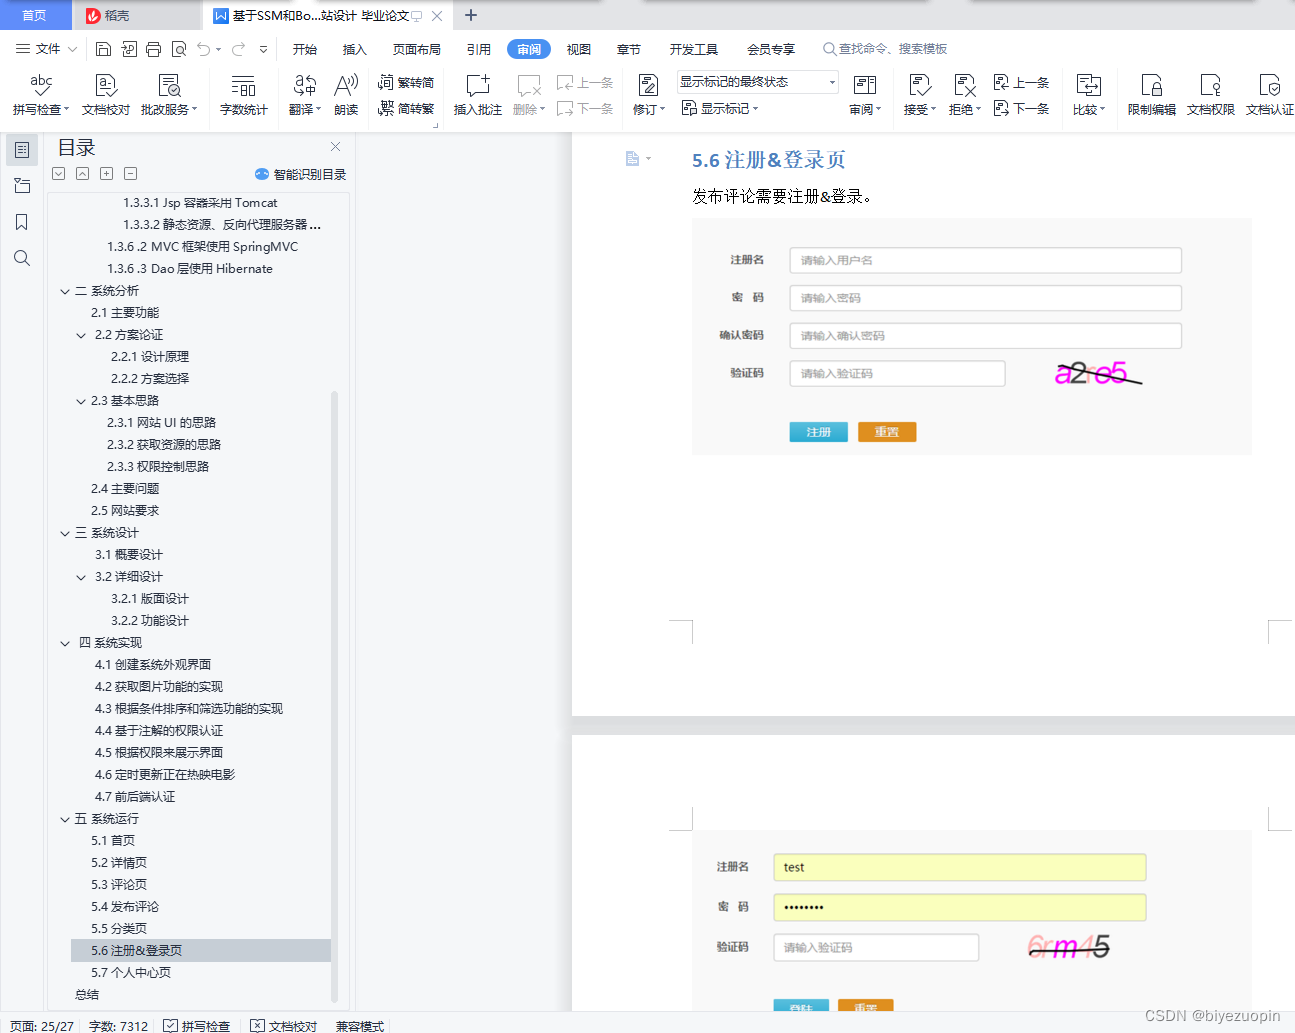This screenshot has height=1033, width=1295.
Task: Collapse the 五 系统运行 tree node
Action: [x=65, y=819]
